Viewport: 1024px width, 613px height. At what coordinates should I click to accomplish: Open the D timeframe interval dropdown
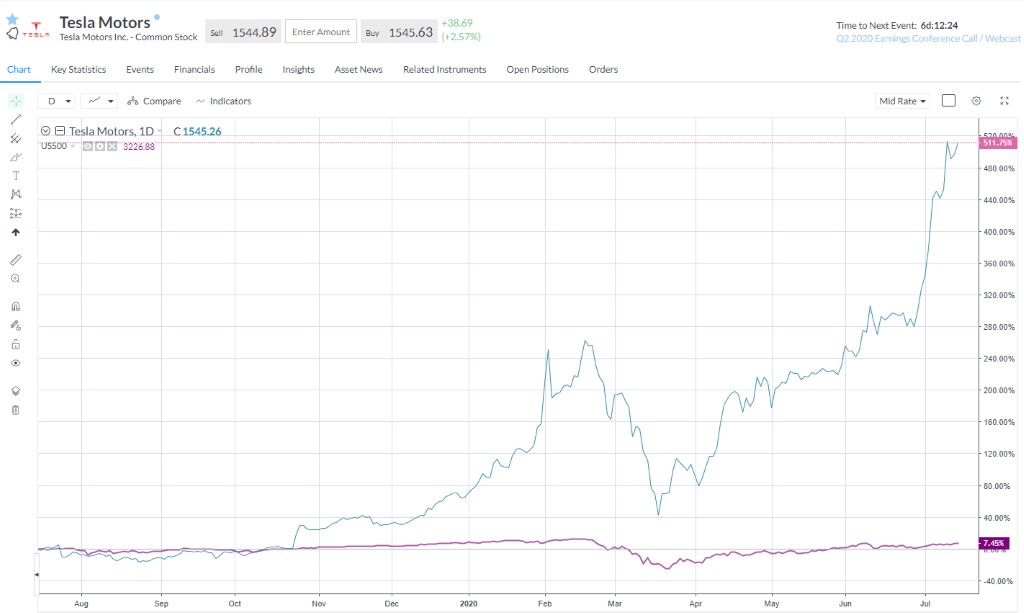pos(57,101)
